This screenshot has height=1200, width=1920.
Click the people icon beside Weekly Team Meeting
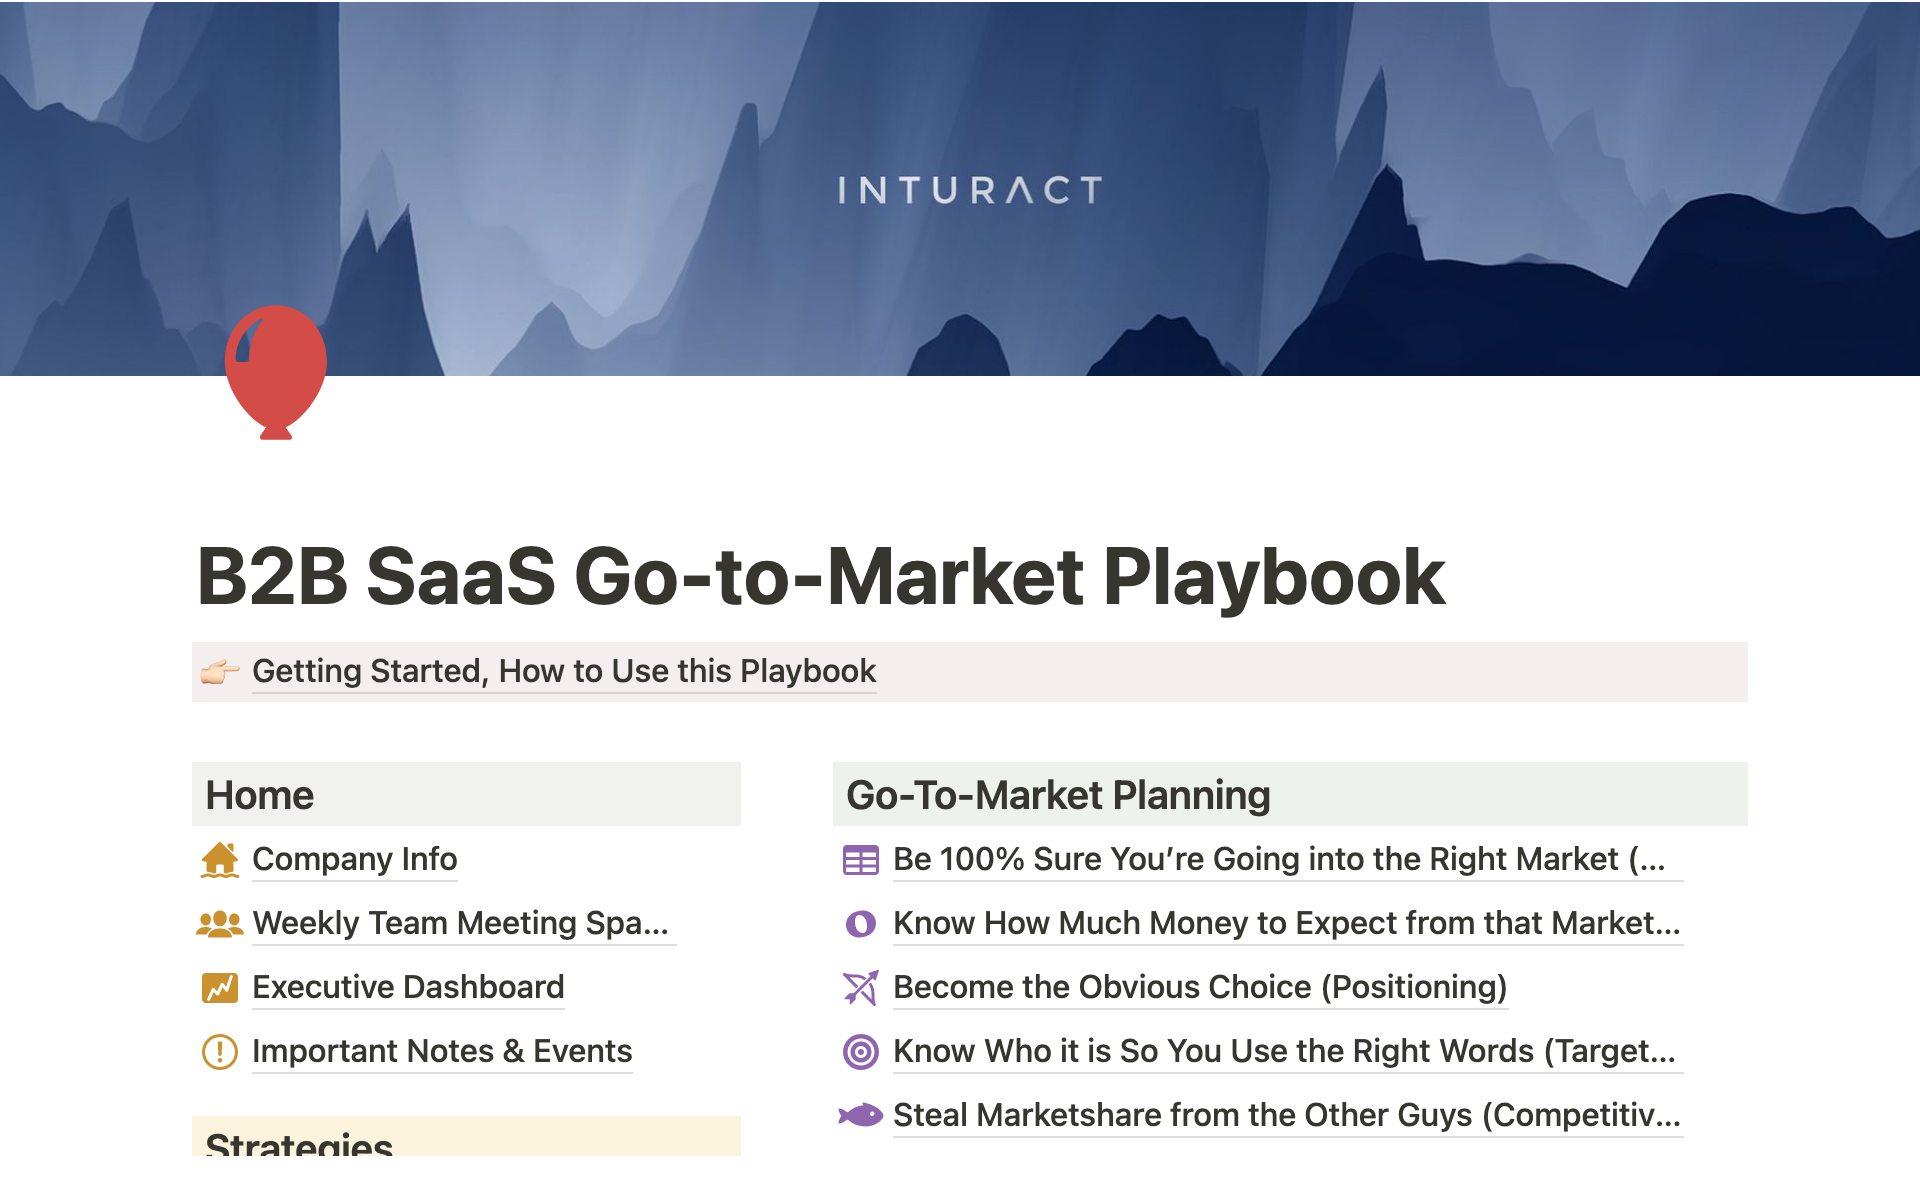click(x=220, y=924)
